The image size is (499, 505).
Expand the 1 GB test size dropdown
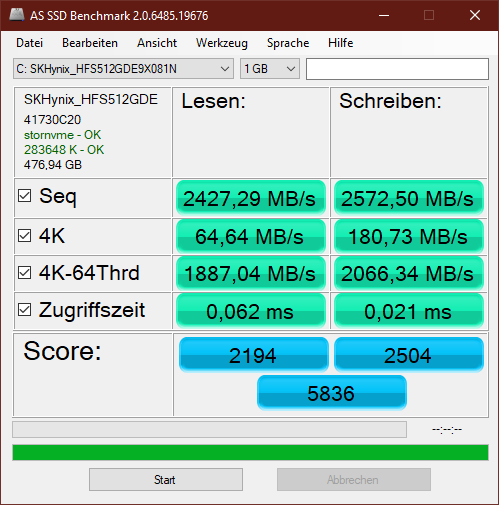(x=270, y=69)
